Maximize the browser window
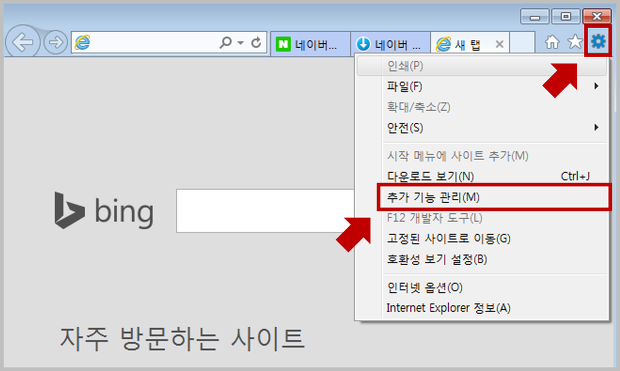The width and height of the screenshot is (620, 371). coord(566,17)
